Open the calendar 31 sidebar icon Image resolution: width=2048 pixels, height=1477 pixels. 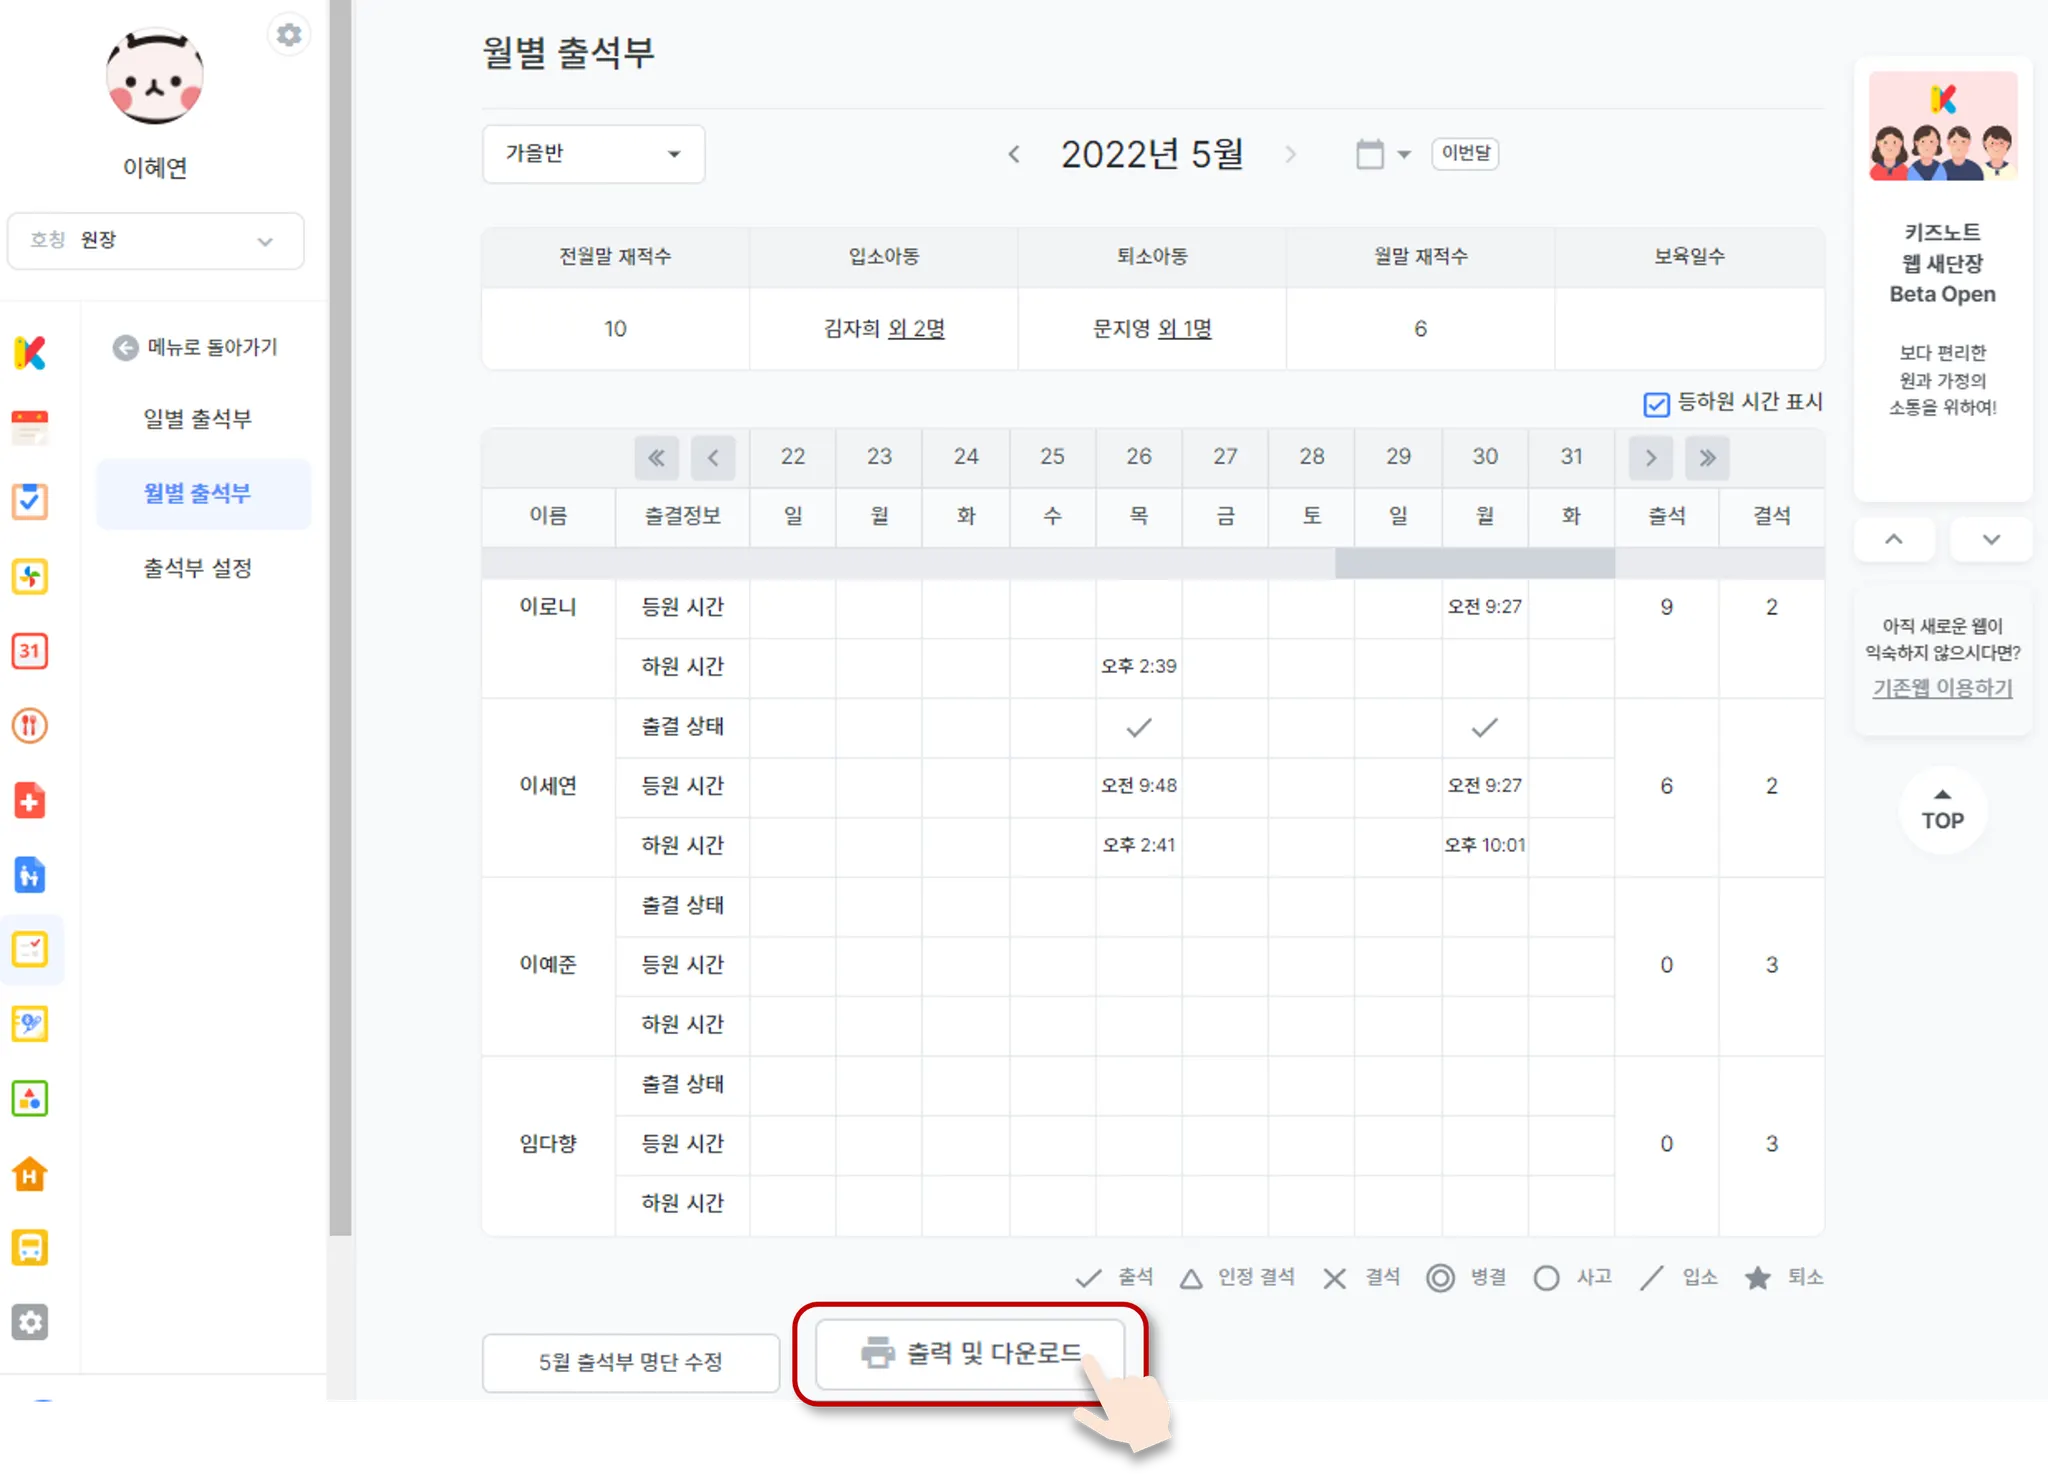30,651
